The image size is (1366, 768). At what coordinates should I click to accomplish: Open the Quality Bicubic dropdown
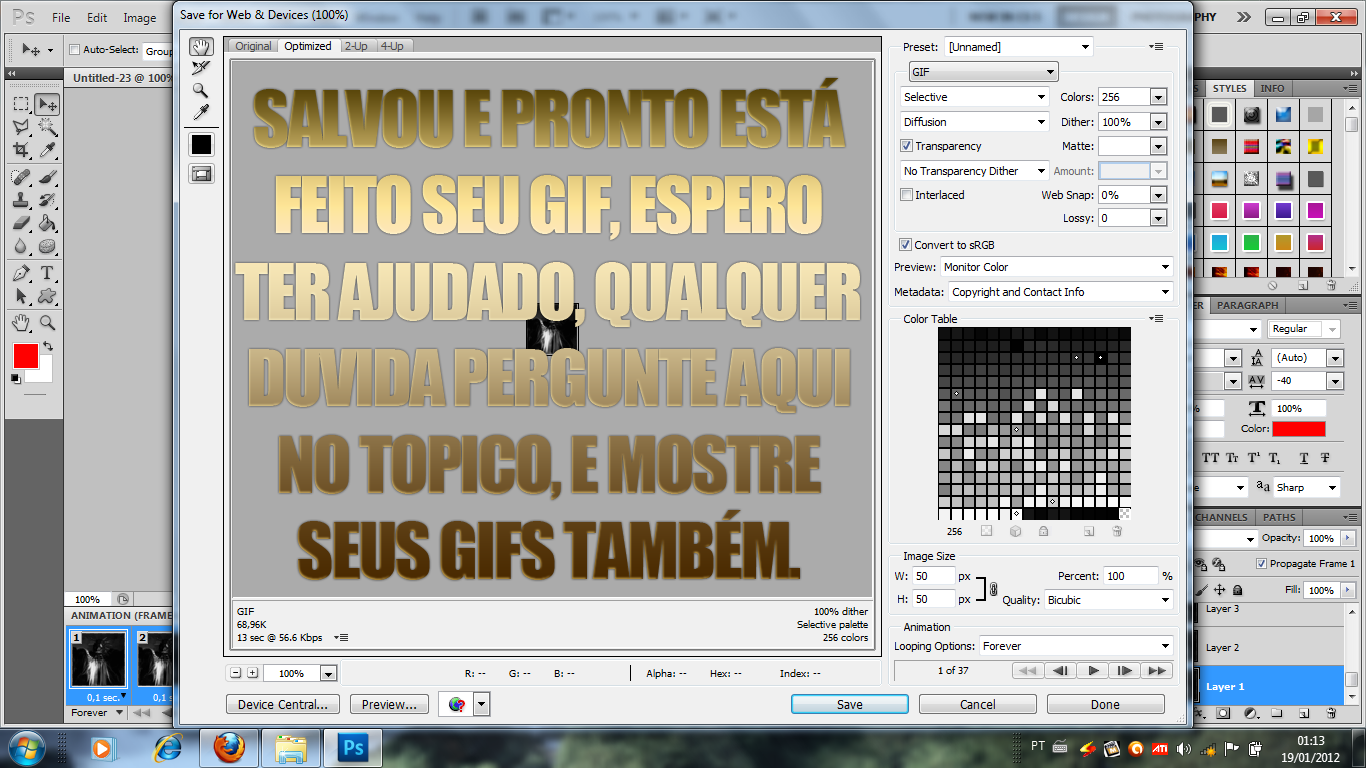click(1108, 600)
